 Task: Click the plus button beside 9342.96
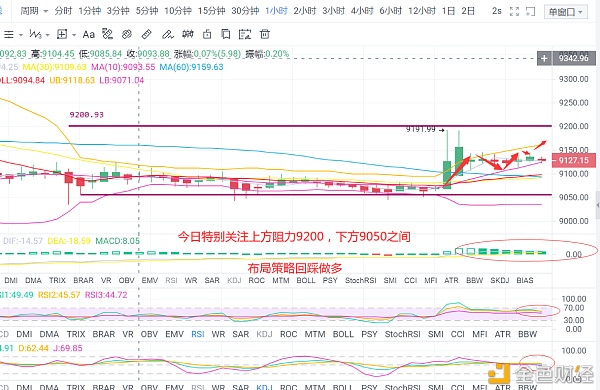pyautogui.click(x=544, y=59)
